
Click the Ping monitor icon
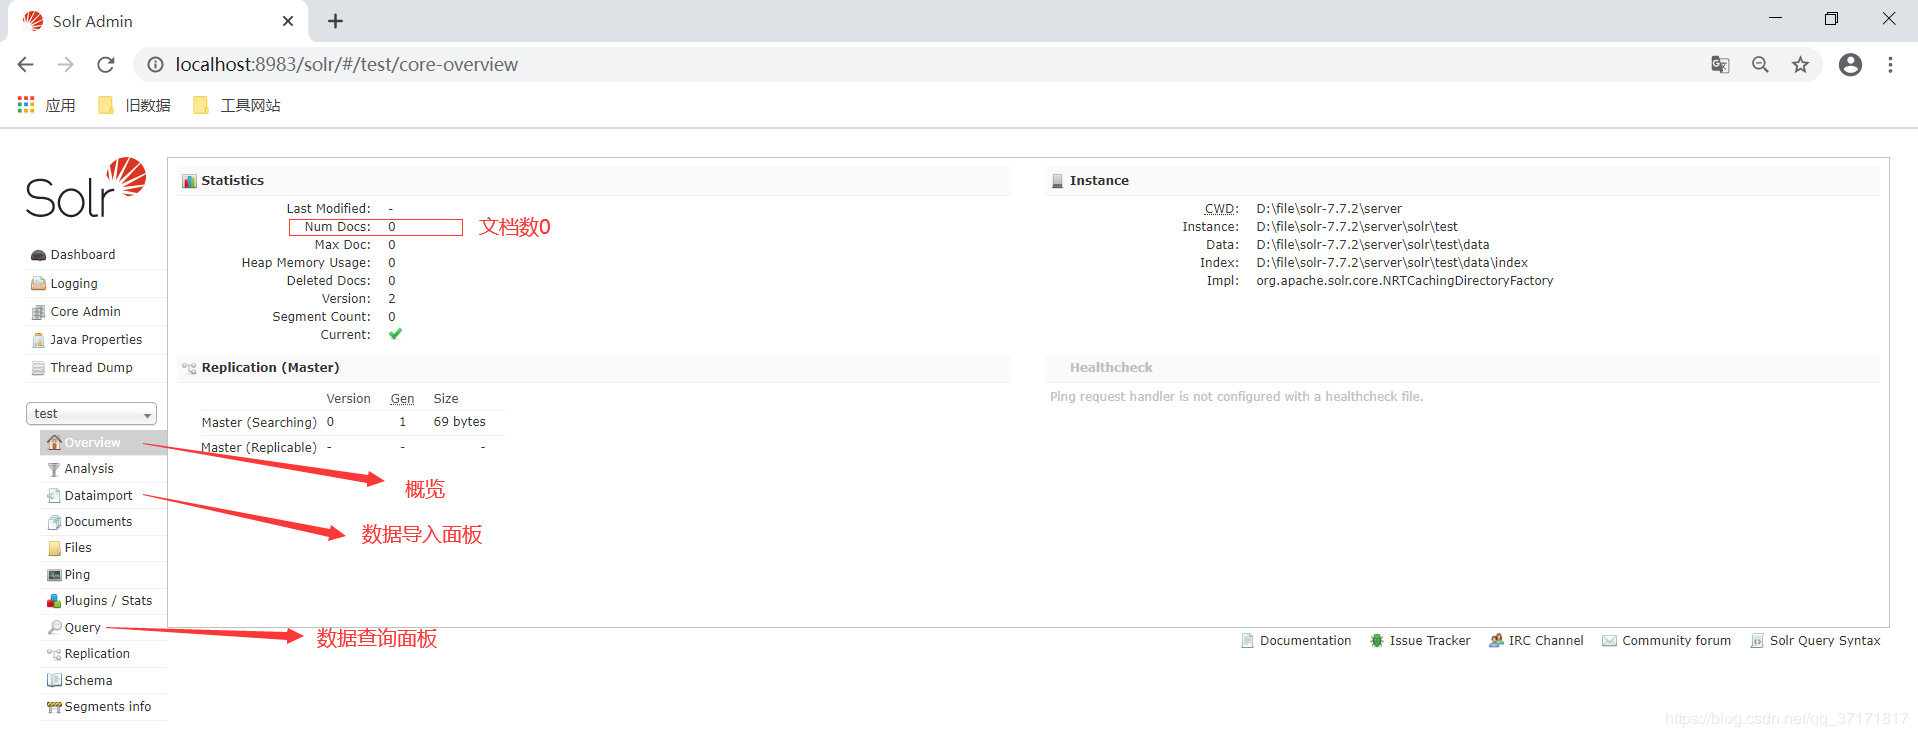54,575
